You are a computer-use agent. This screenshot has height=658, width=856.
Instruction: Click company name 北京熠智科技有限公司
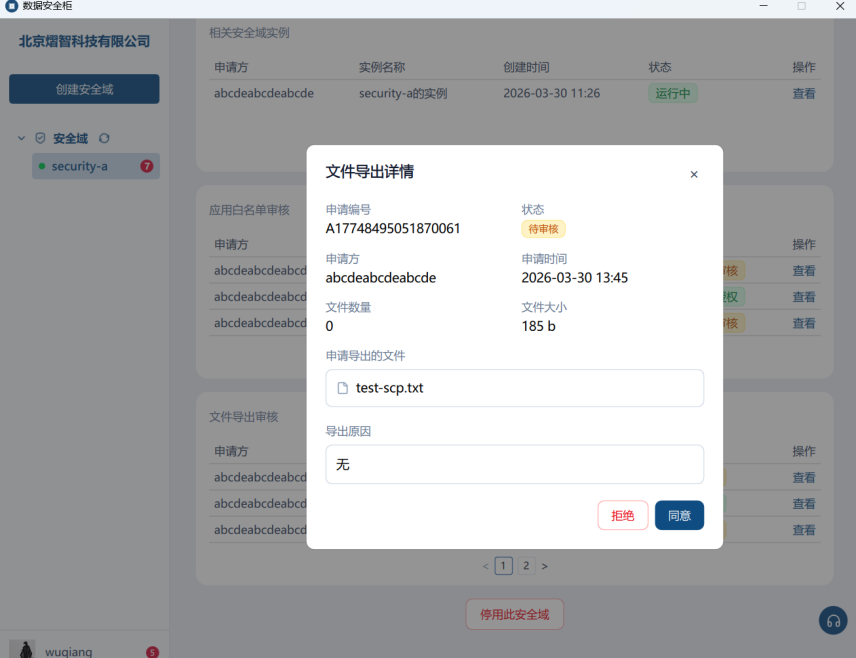point(84,41)
